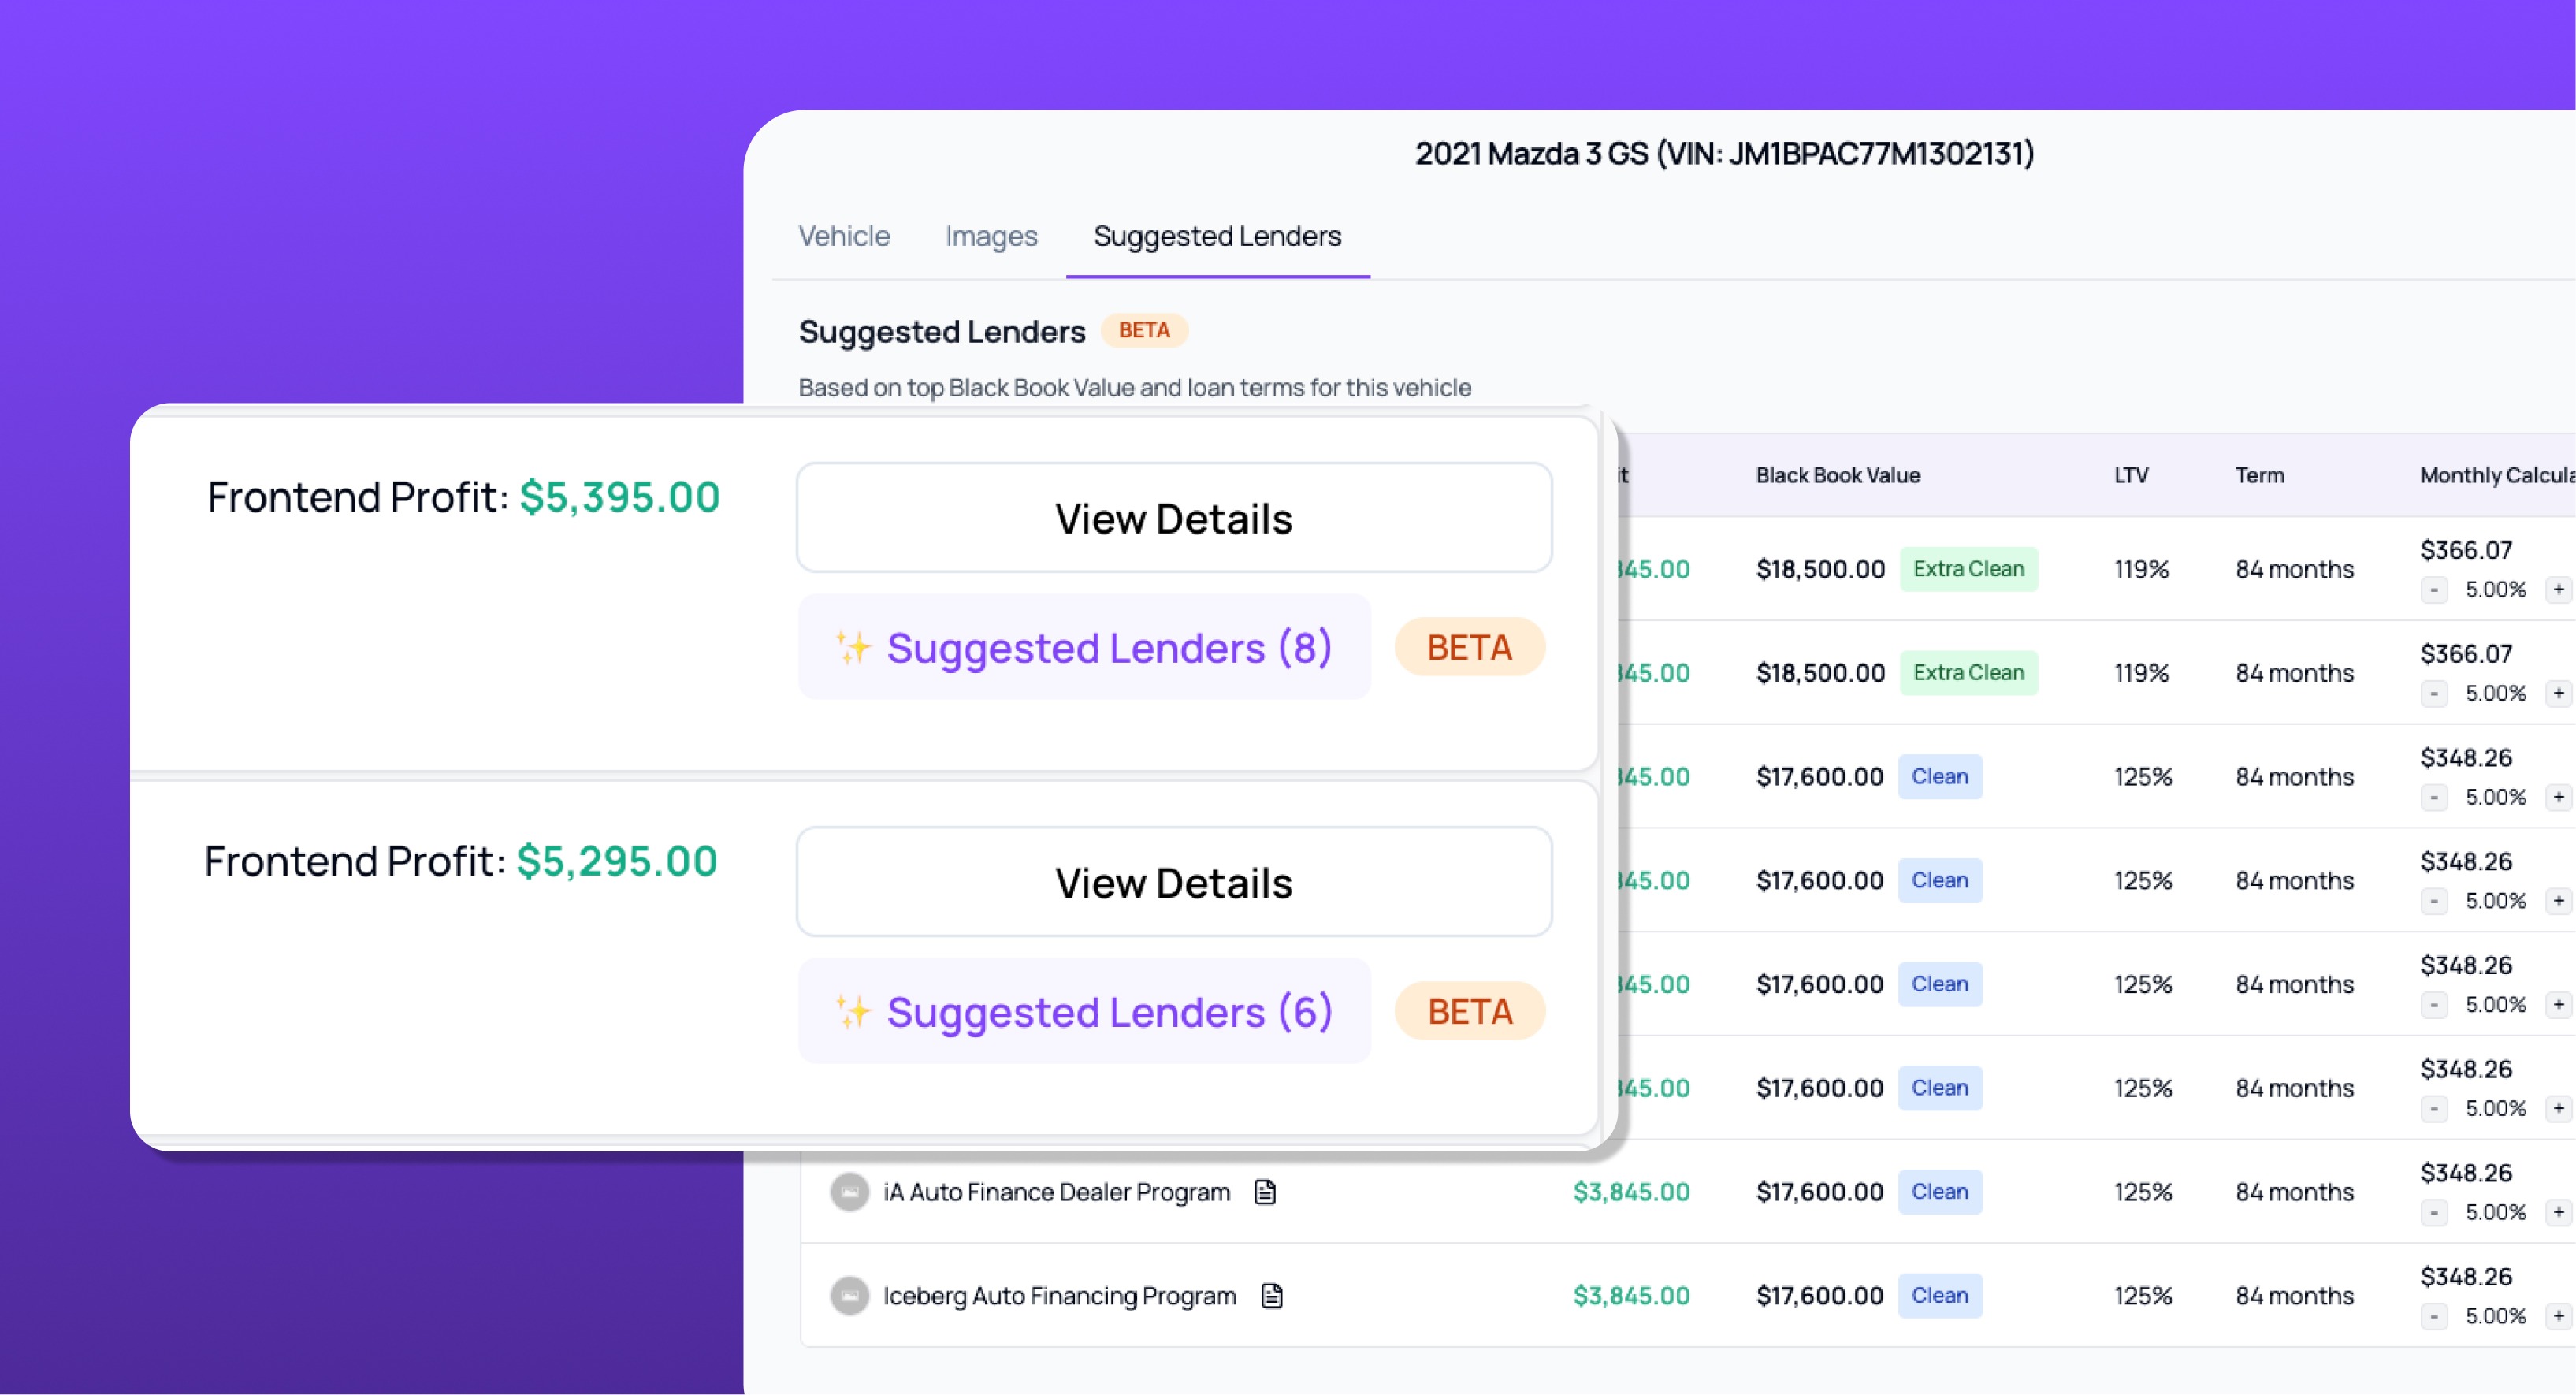Open document icon next to Iceberg Auto Financing Program

coord(1272,1296)
